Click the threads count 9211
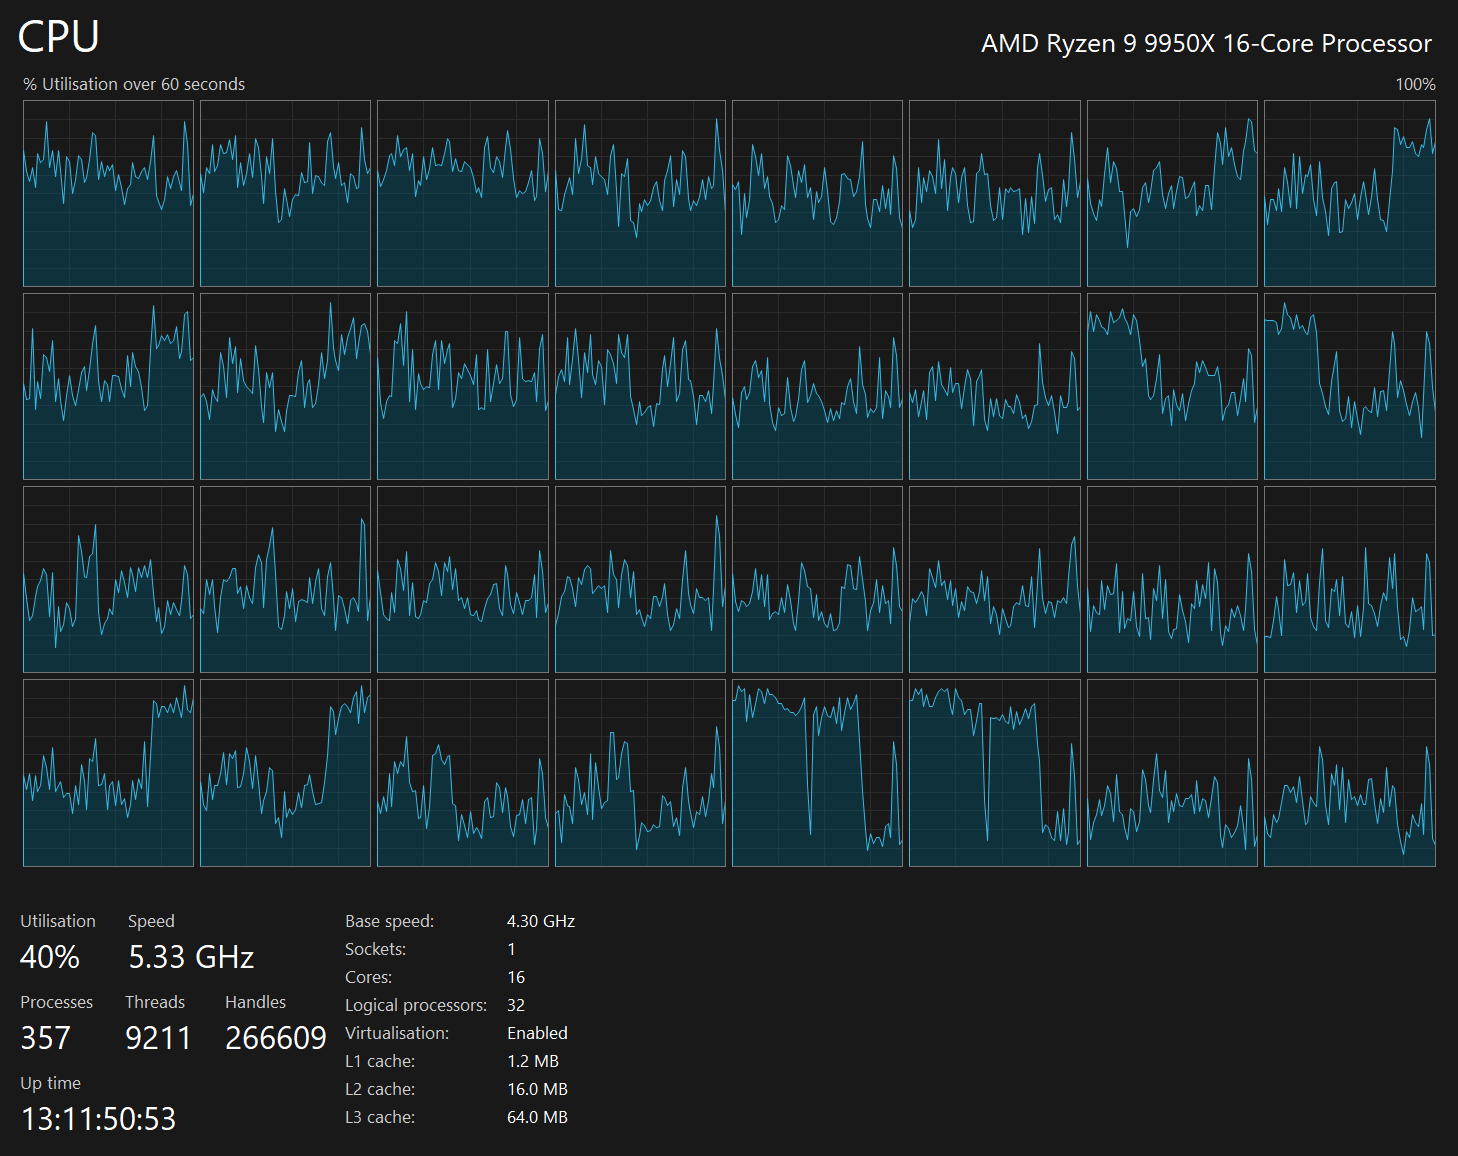 (158, 1038)
